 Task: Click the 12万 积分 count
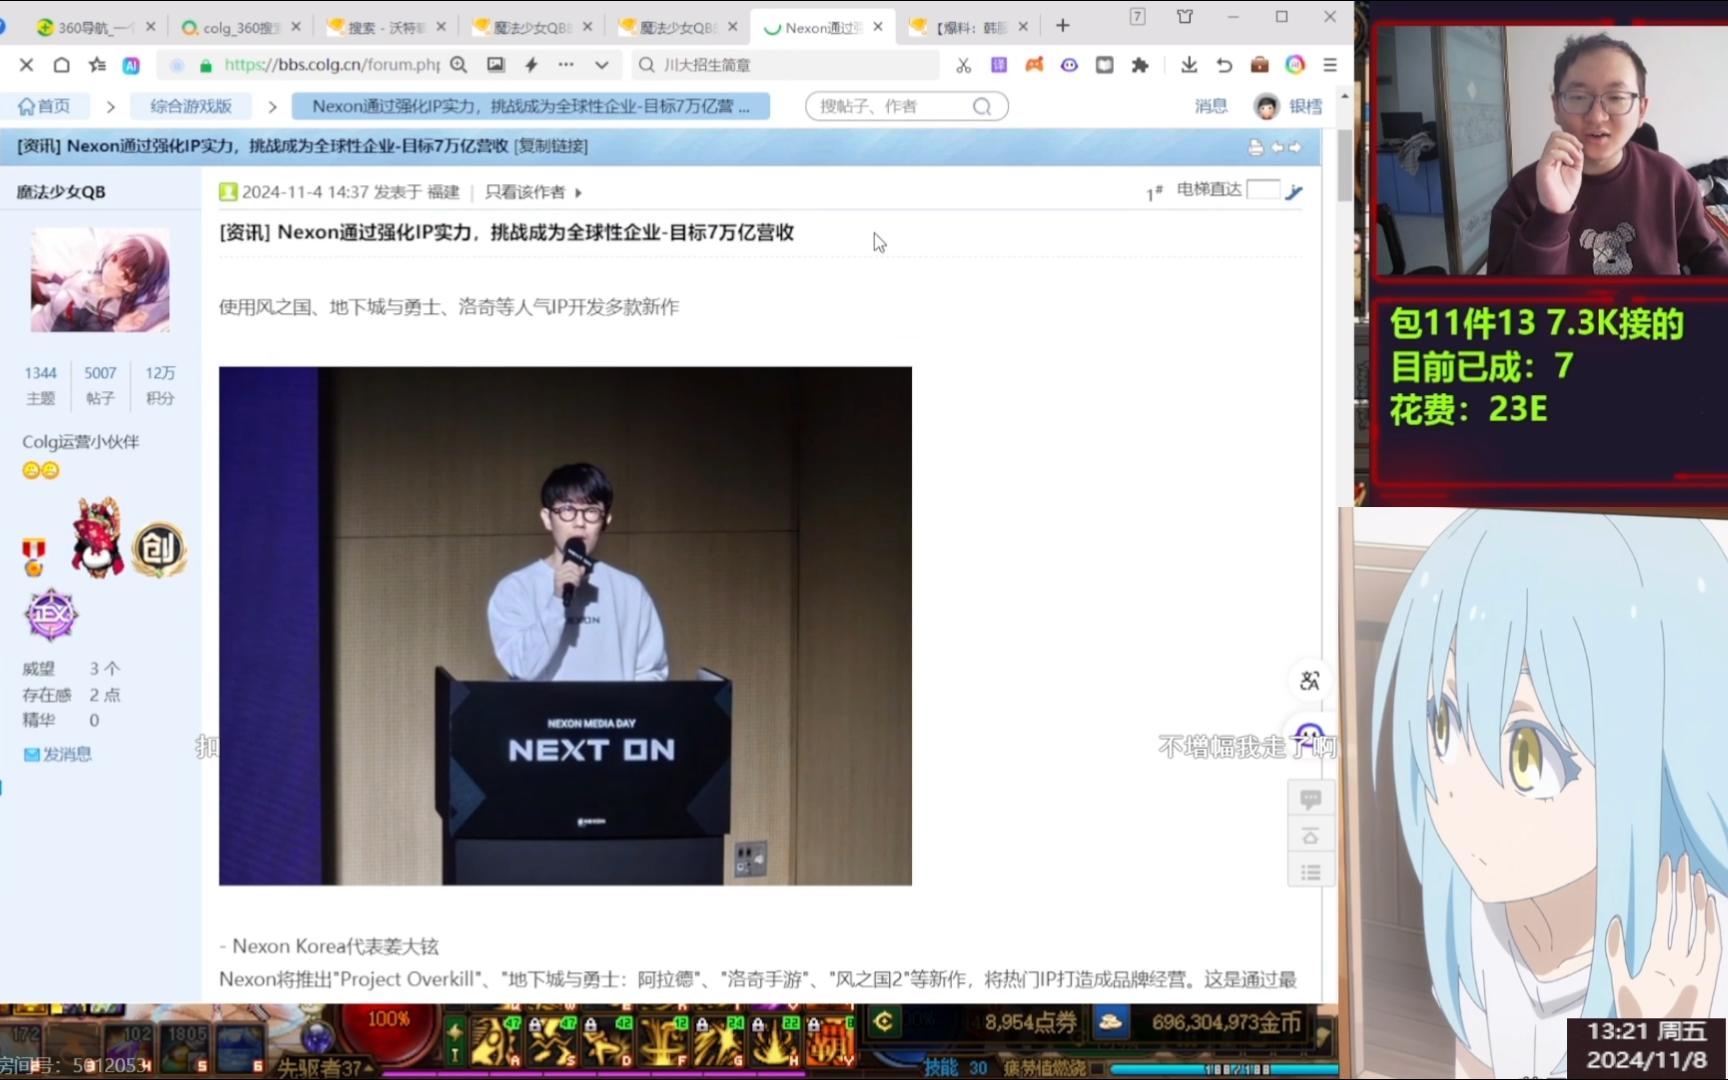[160, 385]
